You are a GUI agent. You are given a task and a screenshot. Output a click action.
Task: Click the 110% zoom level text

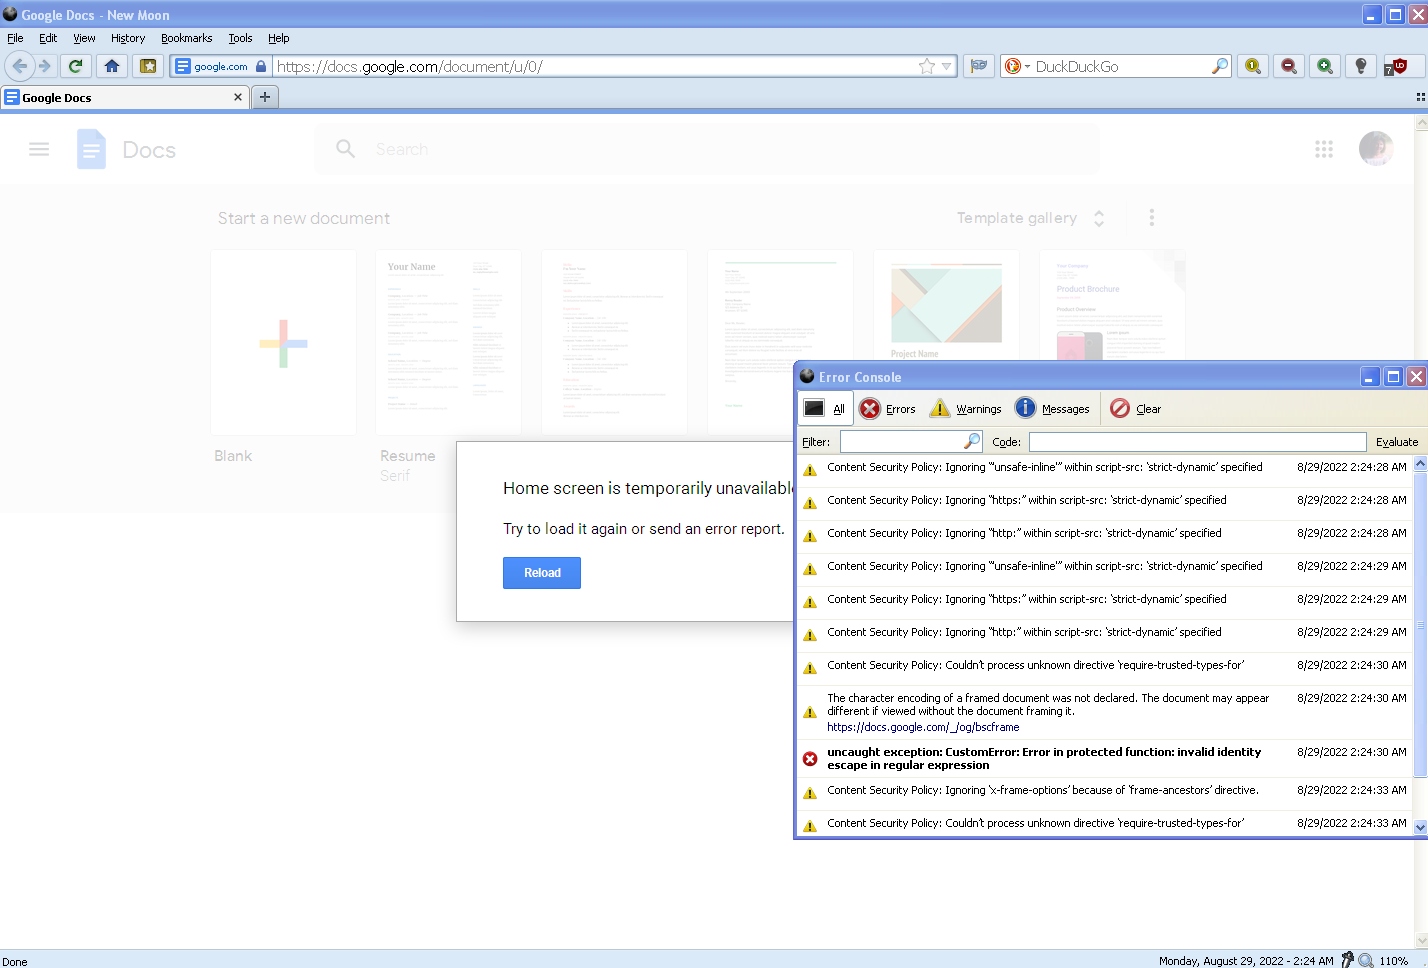click(x=1394, y=961)
